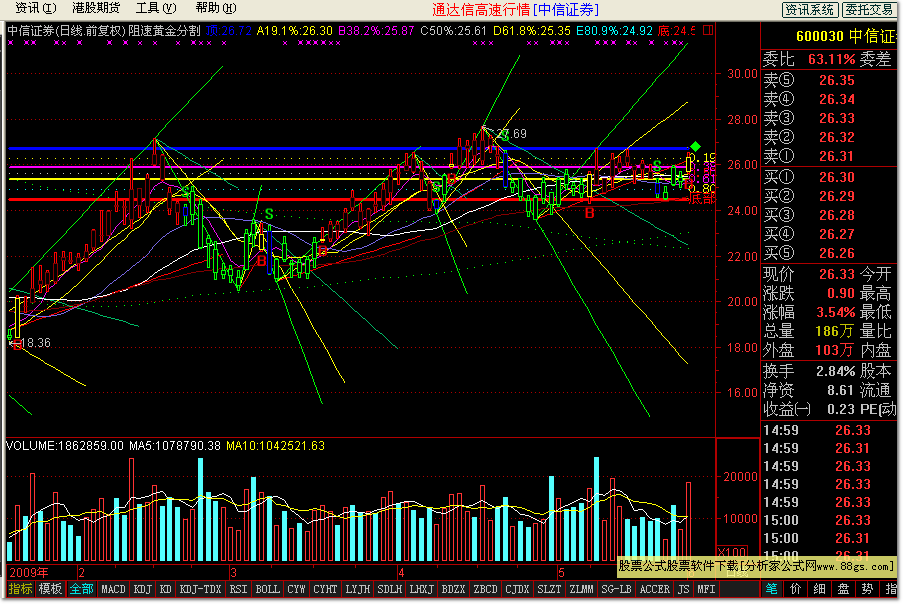The height and width of the screenshot is (604, 904).
Task: Click the MA10:1042521.63 label
Action: (276, 446)
